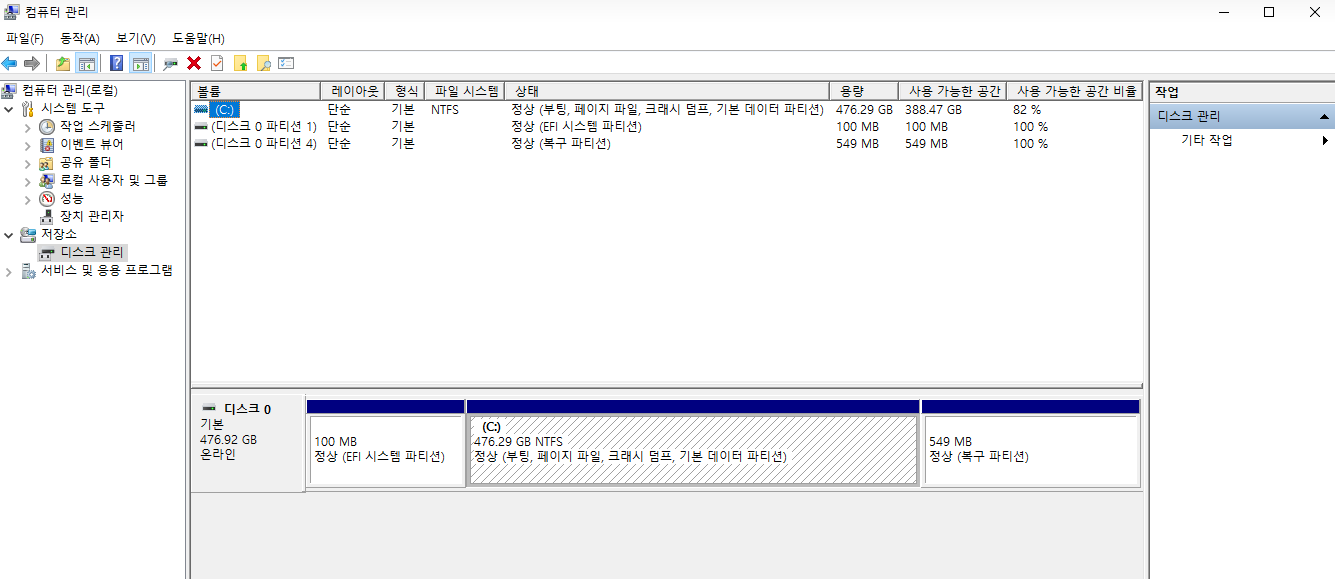Select the (C:) 476.29 GB NTFS partition block
This screenshot has height=579, width=1335.
tap(693, 450)
